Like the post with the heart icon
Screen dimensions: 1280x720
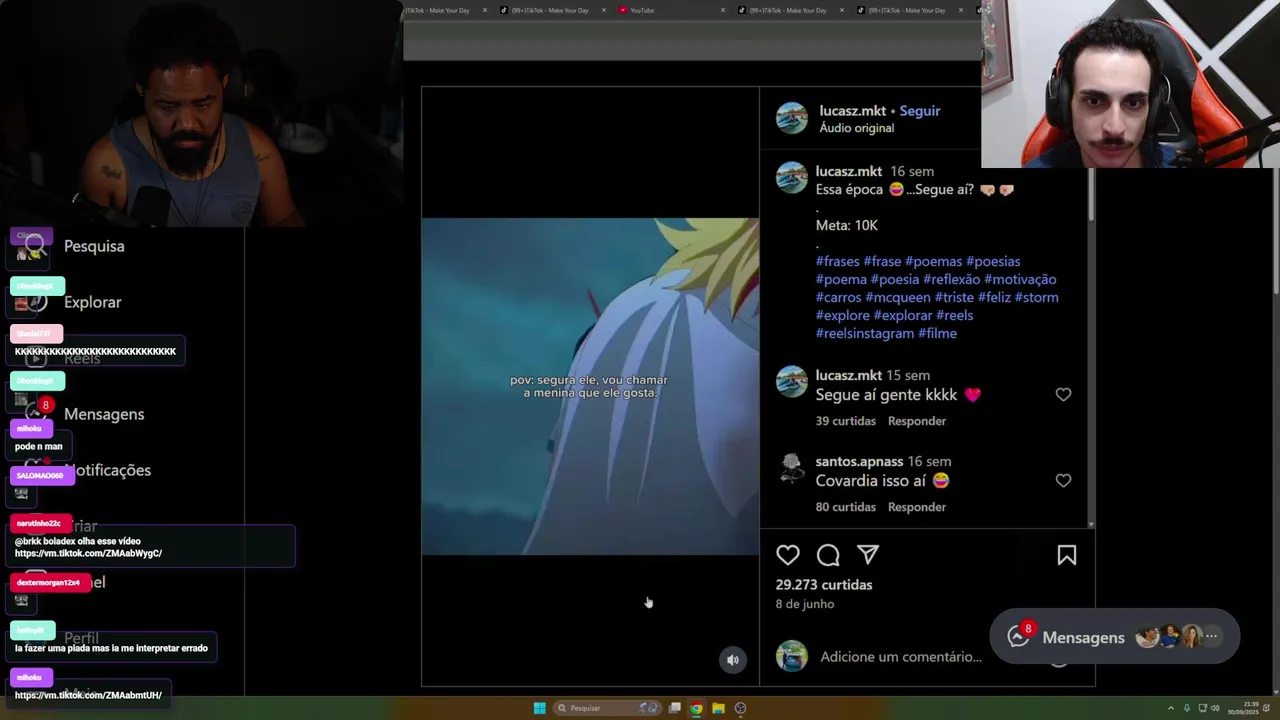[x=788, y=555]
